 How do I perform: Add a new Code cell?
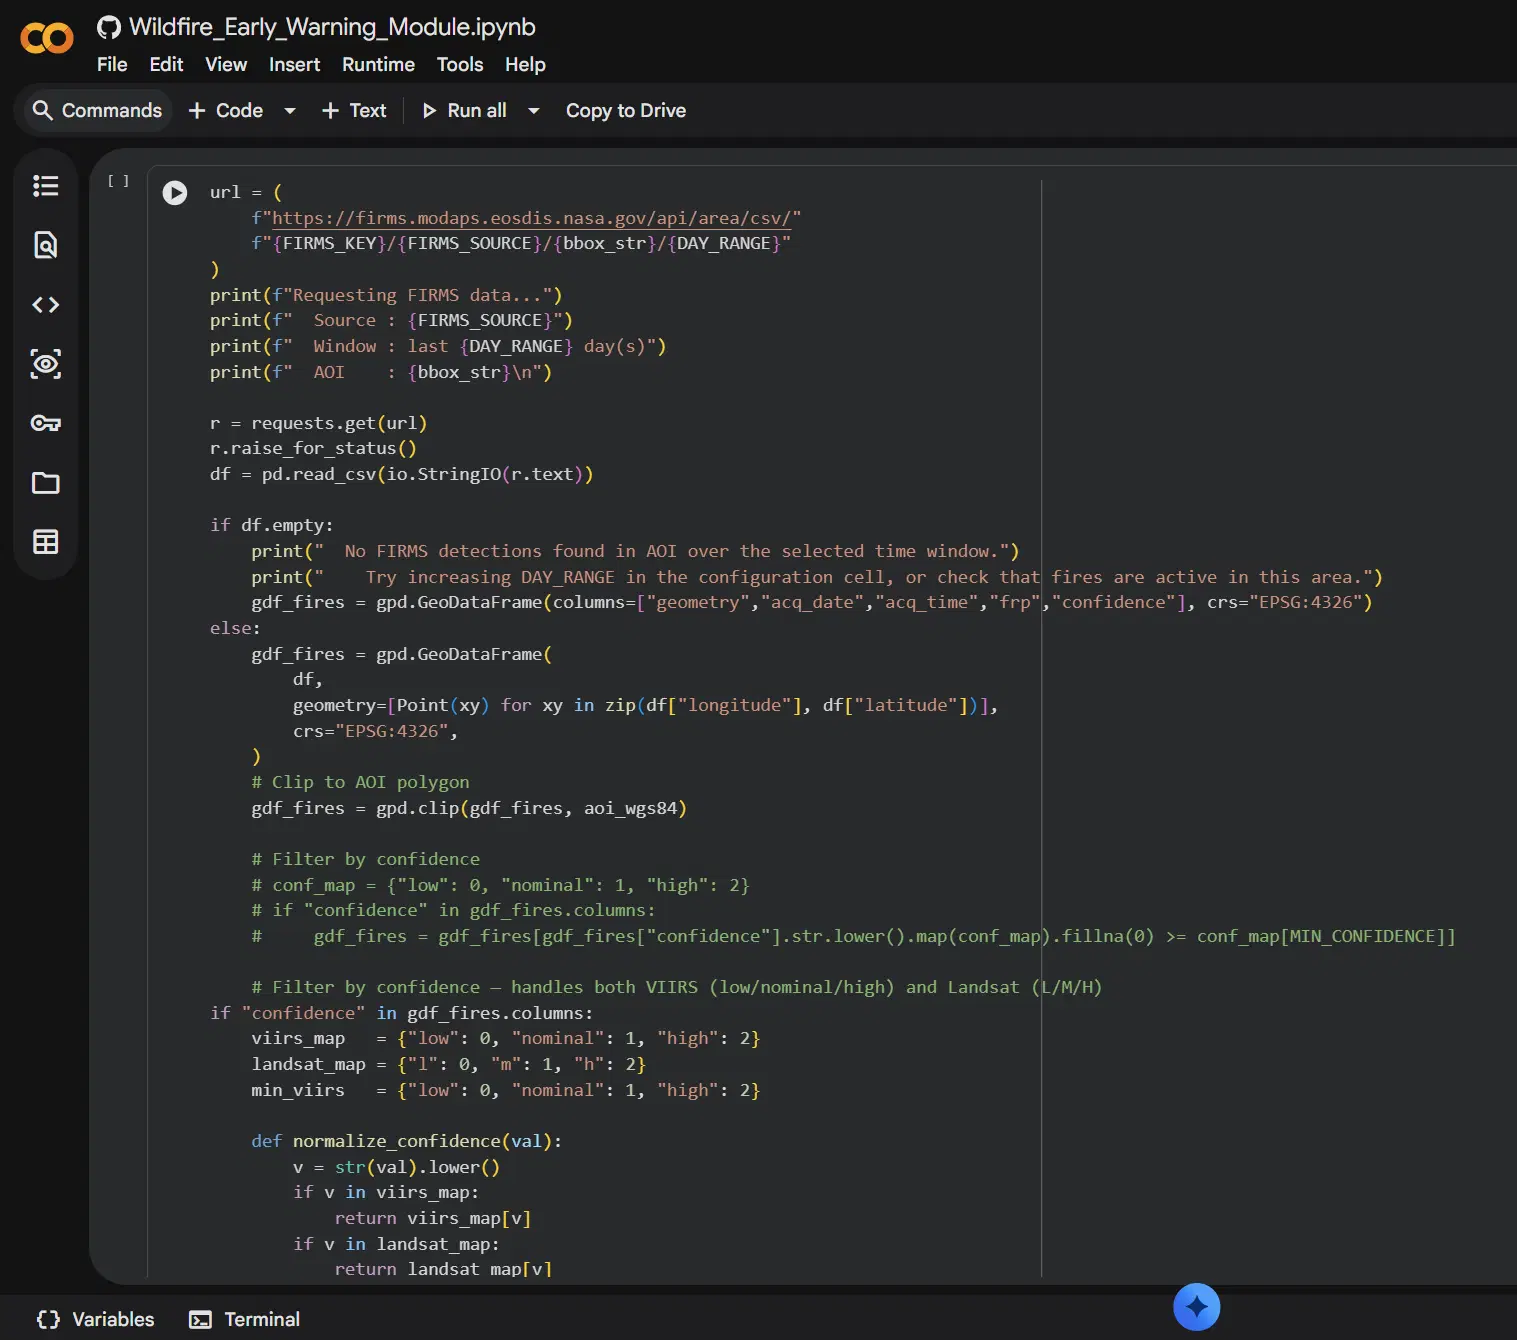click(226, 110)
